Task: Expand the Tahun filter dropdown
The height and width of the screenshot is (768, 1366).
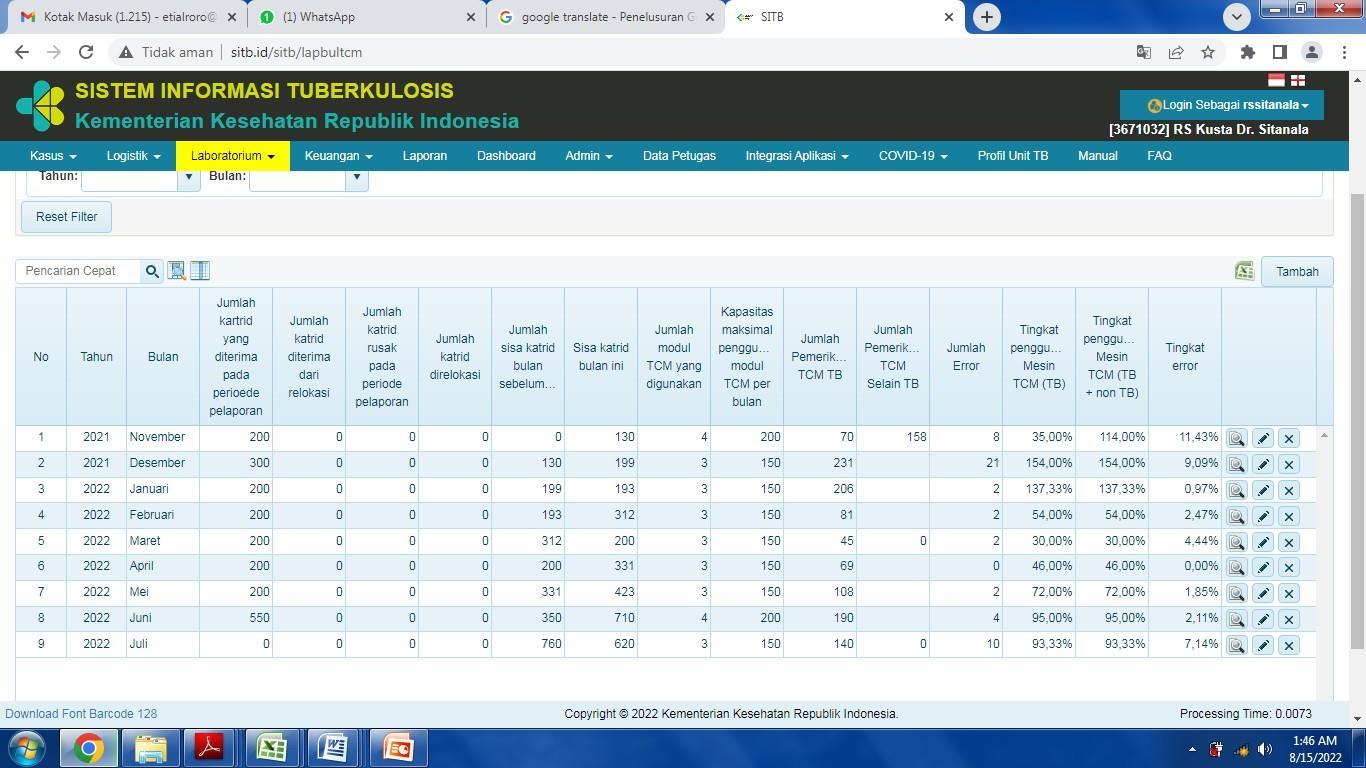Action: pos(188,177)
